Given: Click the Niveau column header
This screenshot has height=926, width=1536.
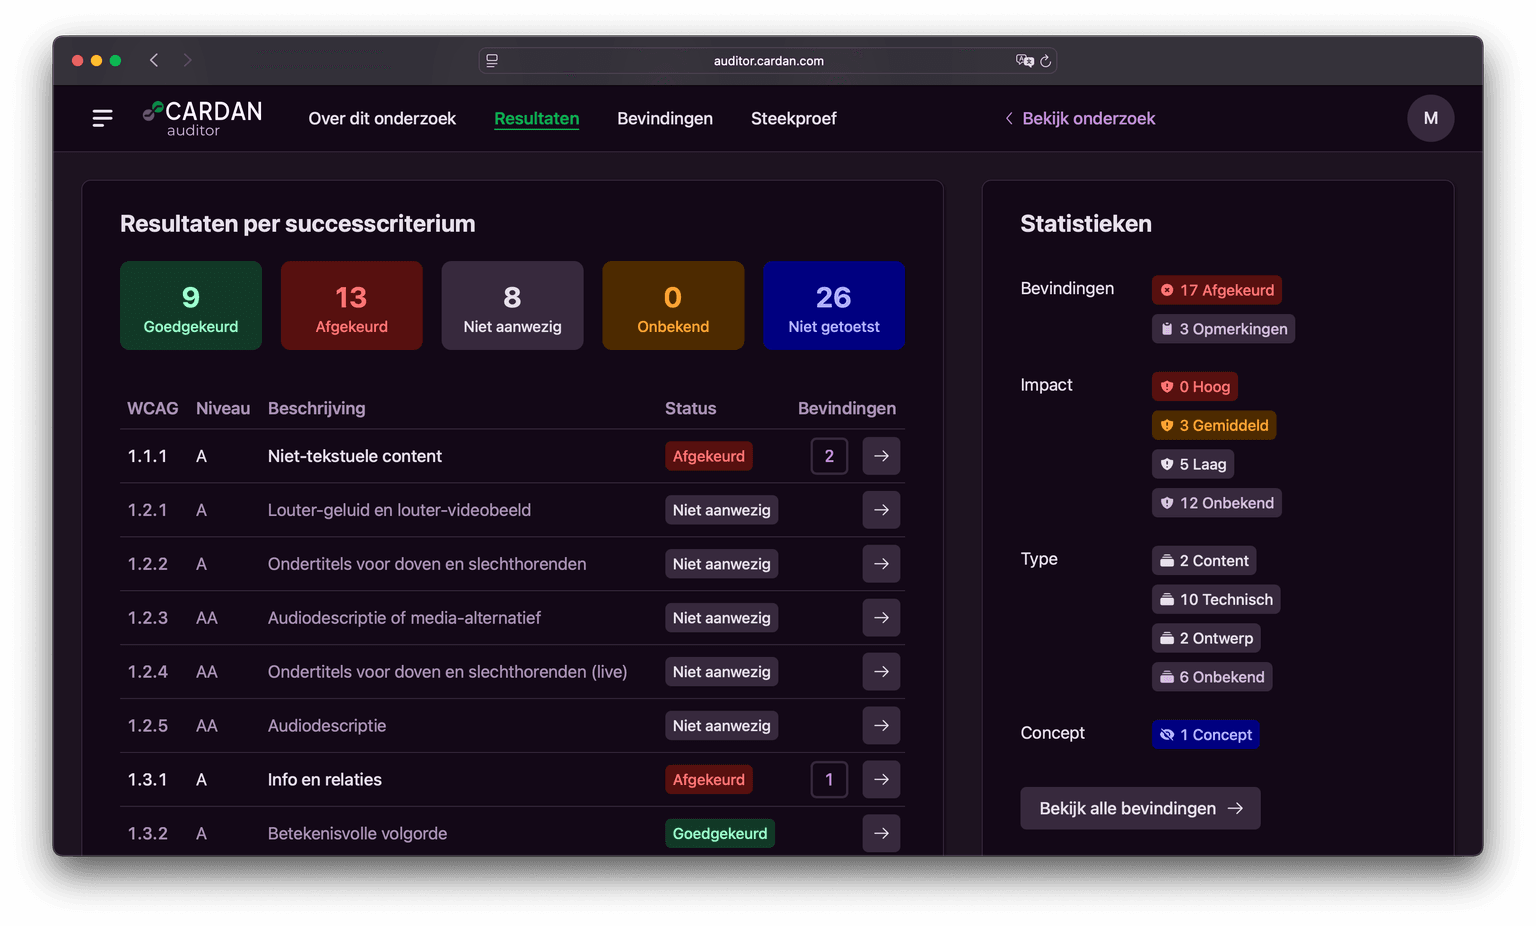Looking at the screenshot, I should pos(223,408).
